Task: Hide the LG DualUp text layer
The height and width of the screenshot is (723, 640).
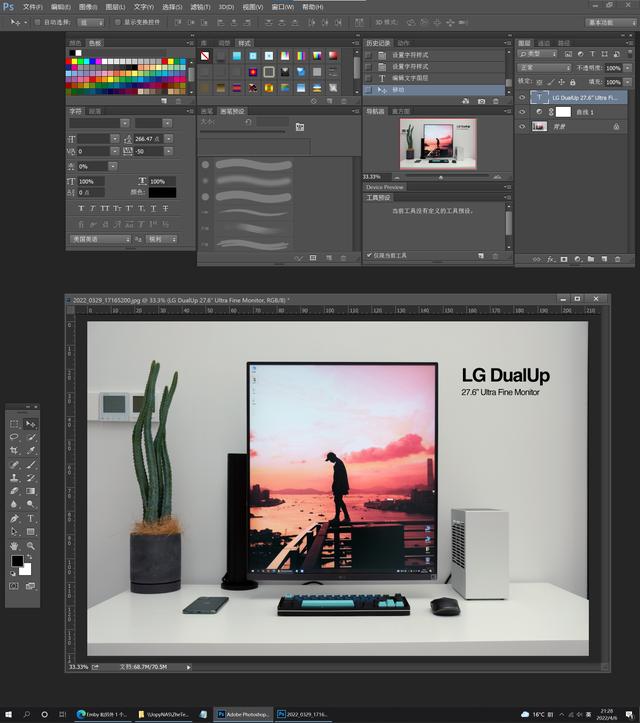Action: pyautogui.click(x=522, y=98)
